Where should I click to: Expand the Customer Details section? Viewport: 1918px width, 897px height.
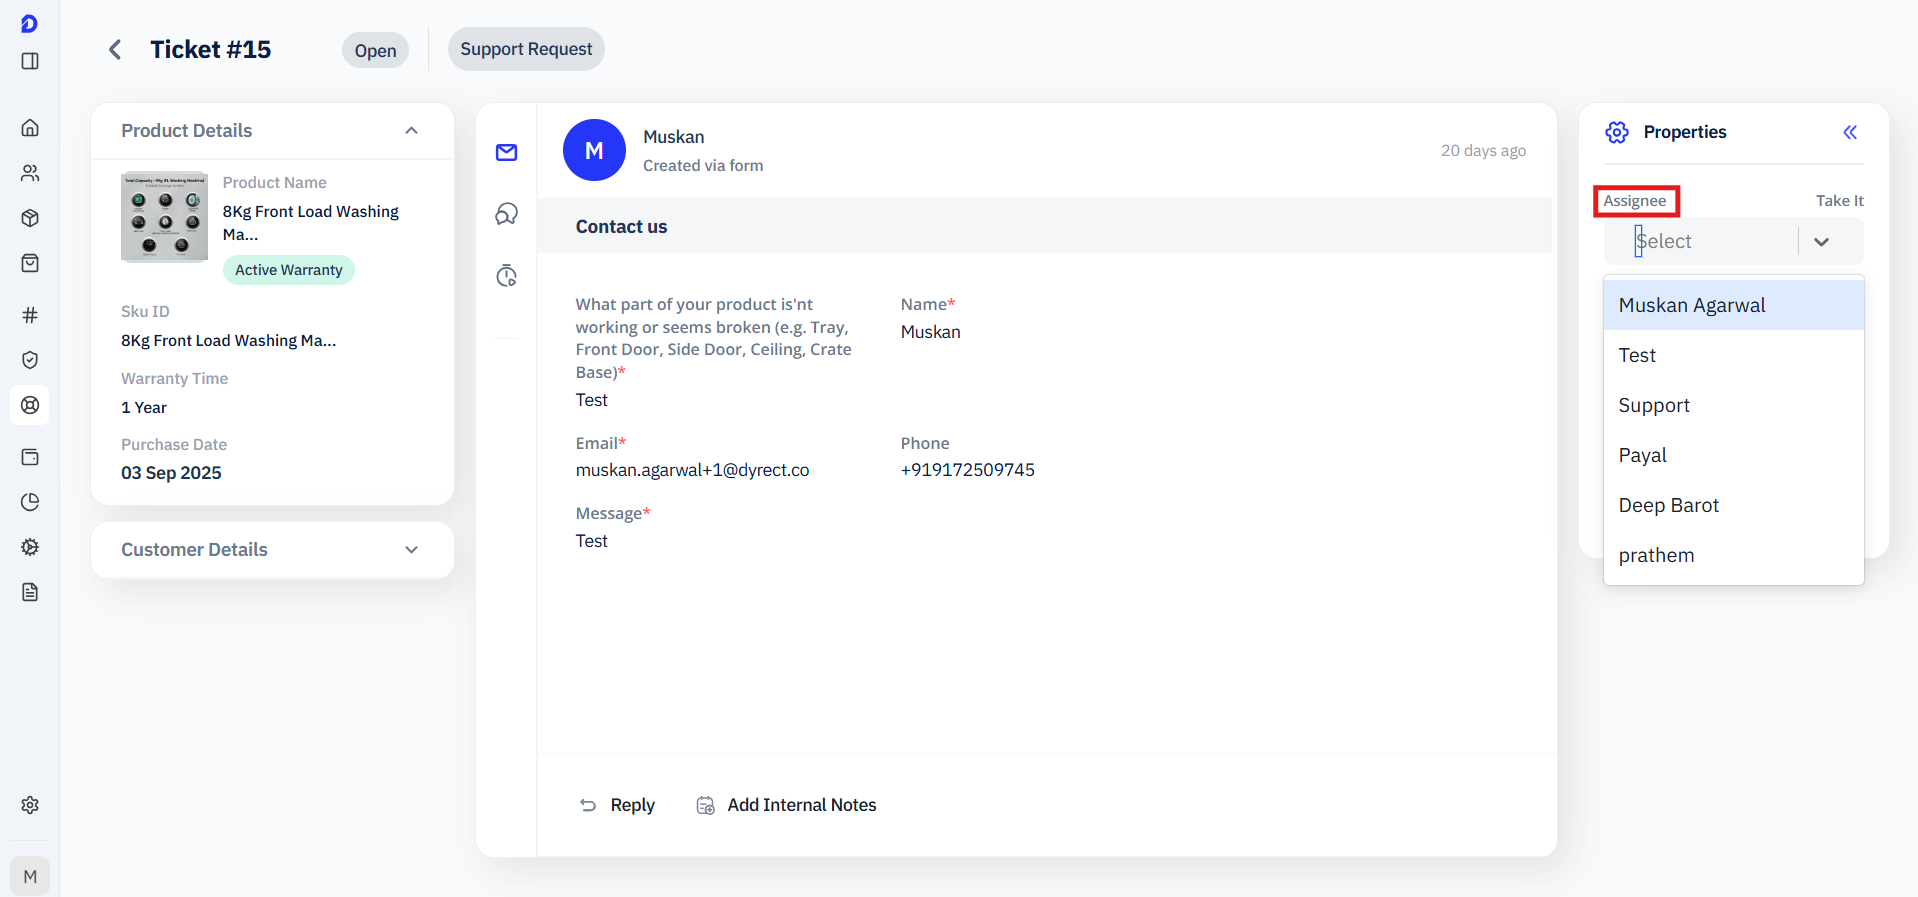[411, 550]
